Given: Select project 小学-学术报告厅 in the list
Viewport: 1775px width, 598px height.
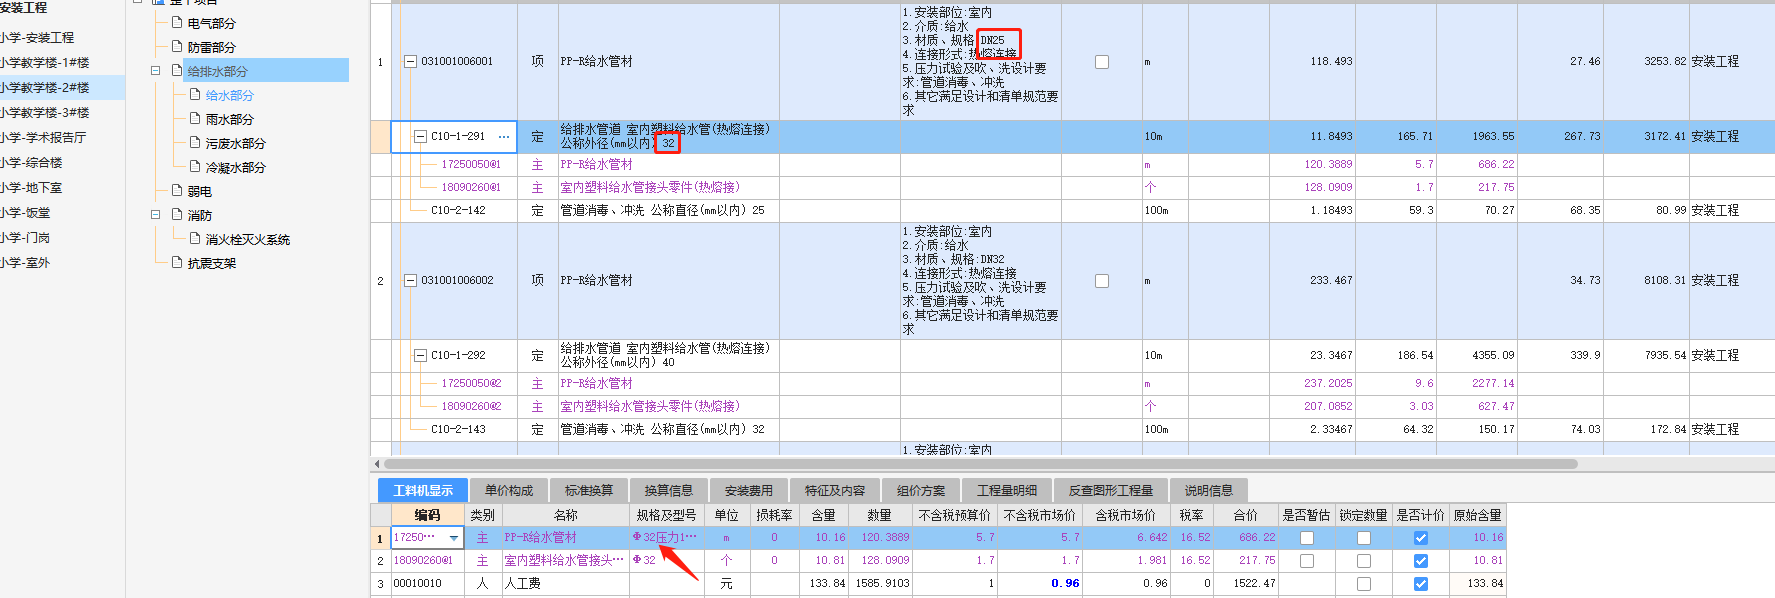Looking at the screenshot, I should 62,137.
